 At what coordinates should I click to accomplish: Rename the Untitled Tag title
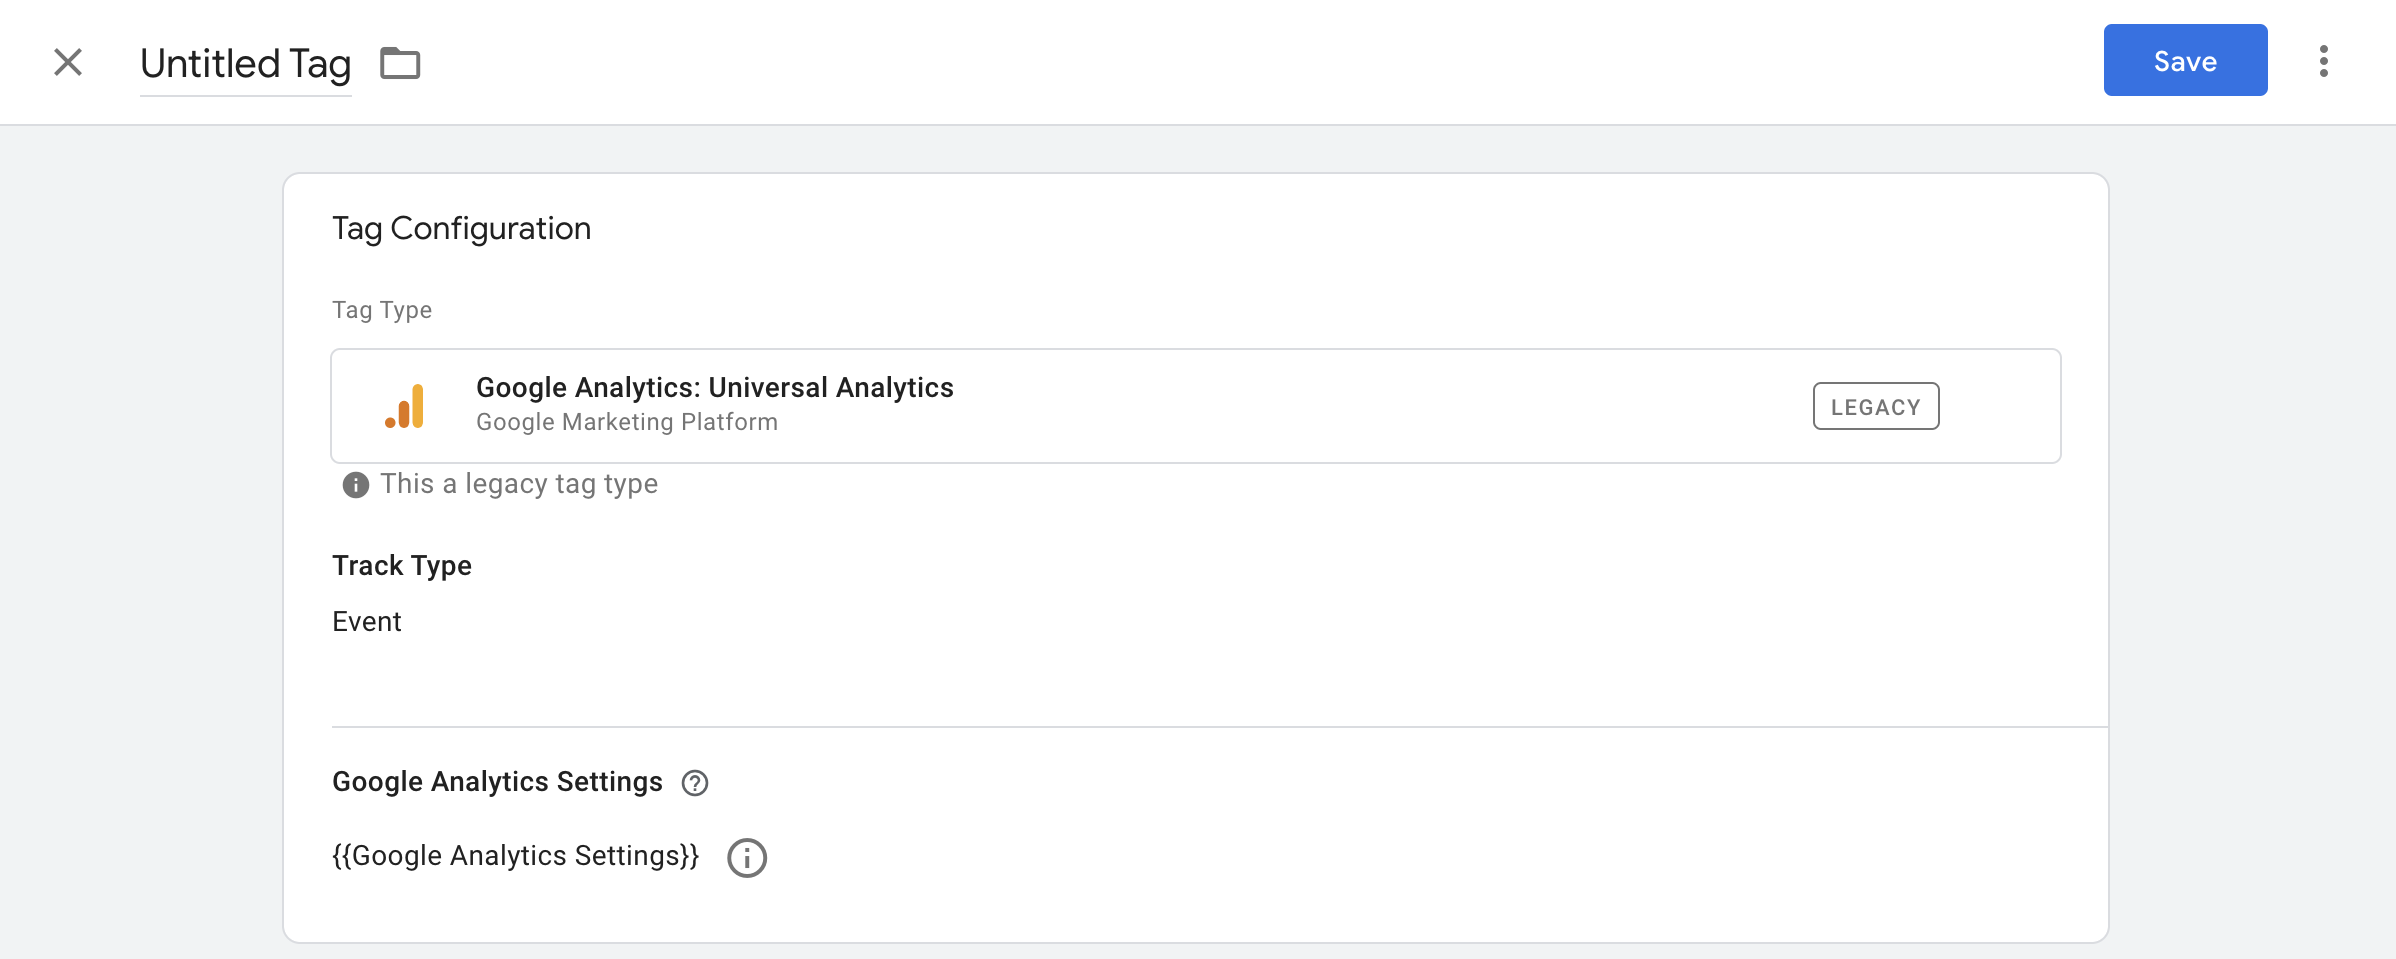click(x=245, y=64)
